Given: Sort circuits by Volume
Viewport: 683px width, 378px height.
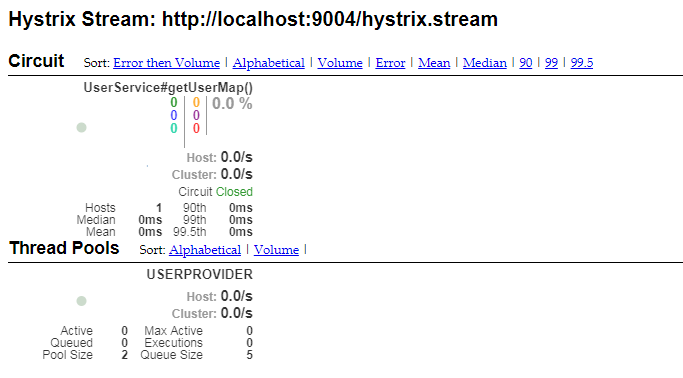Looking at the screenshot, I should coord(340,63).
